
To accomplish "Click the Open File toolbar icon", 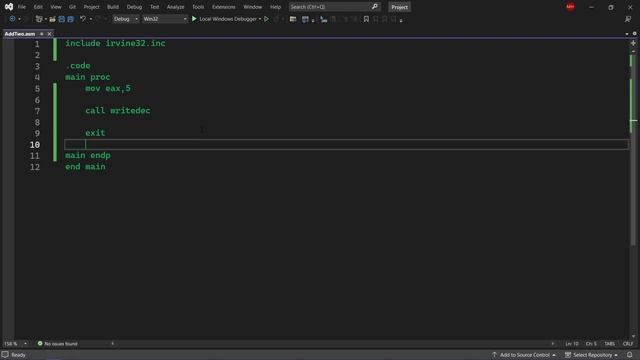I will coord(52,19).
